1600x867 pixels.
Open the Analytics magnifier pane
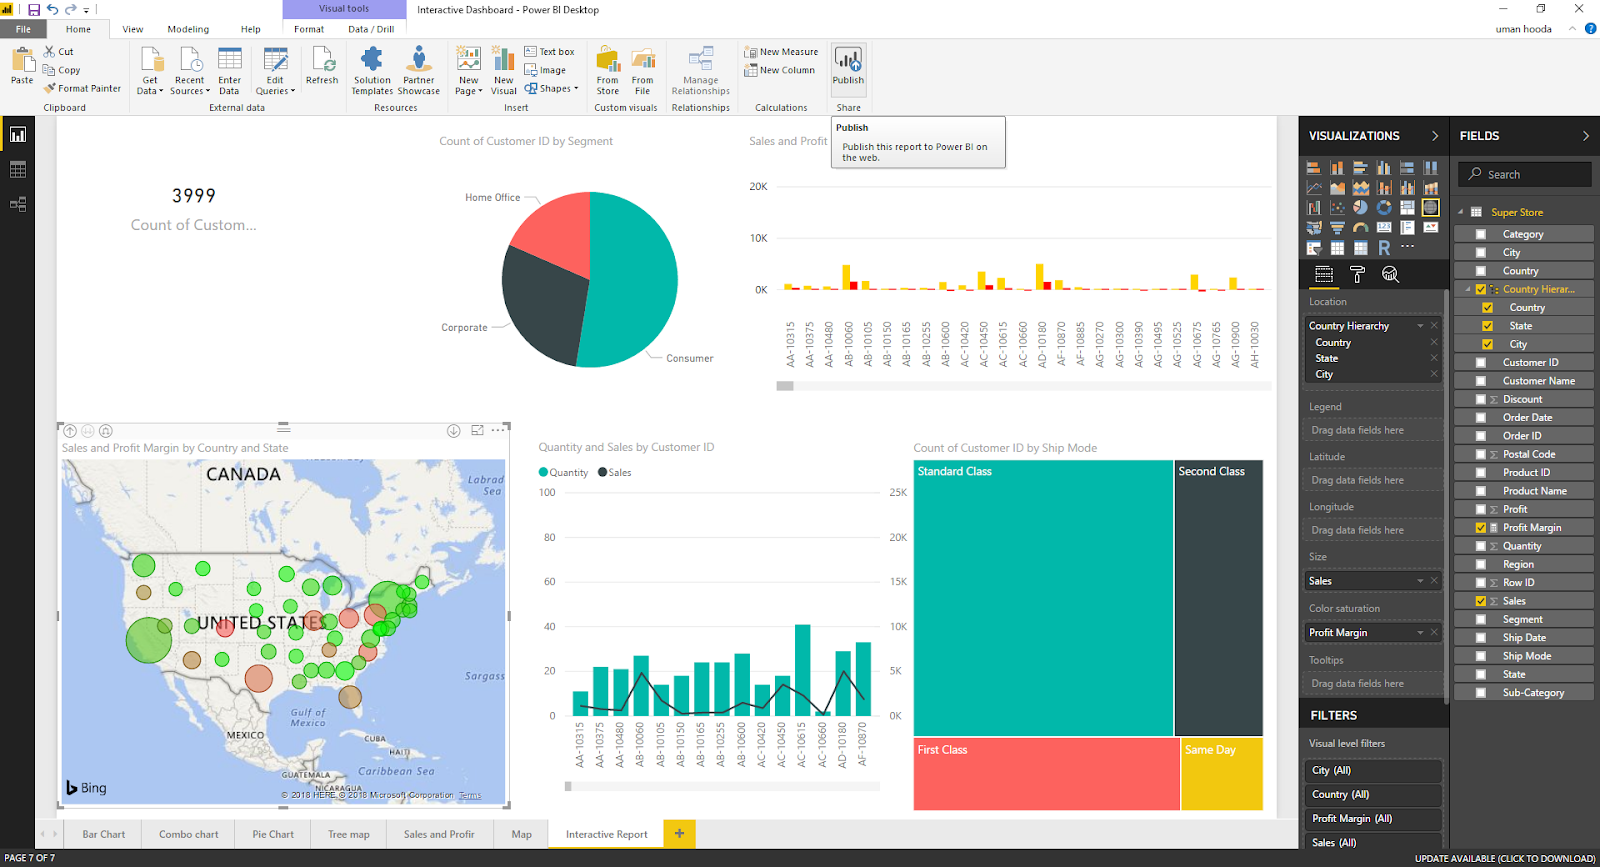pos(1390,274)
